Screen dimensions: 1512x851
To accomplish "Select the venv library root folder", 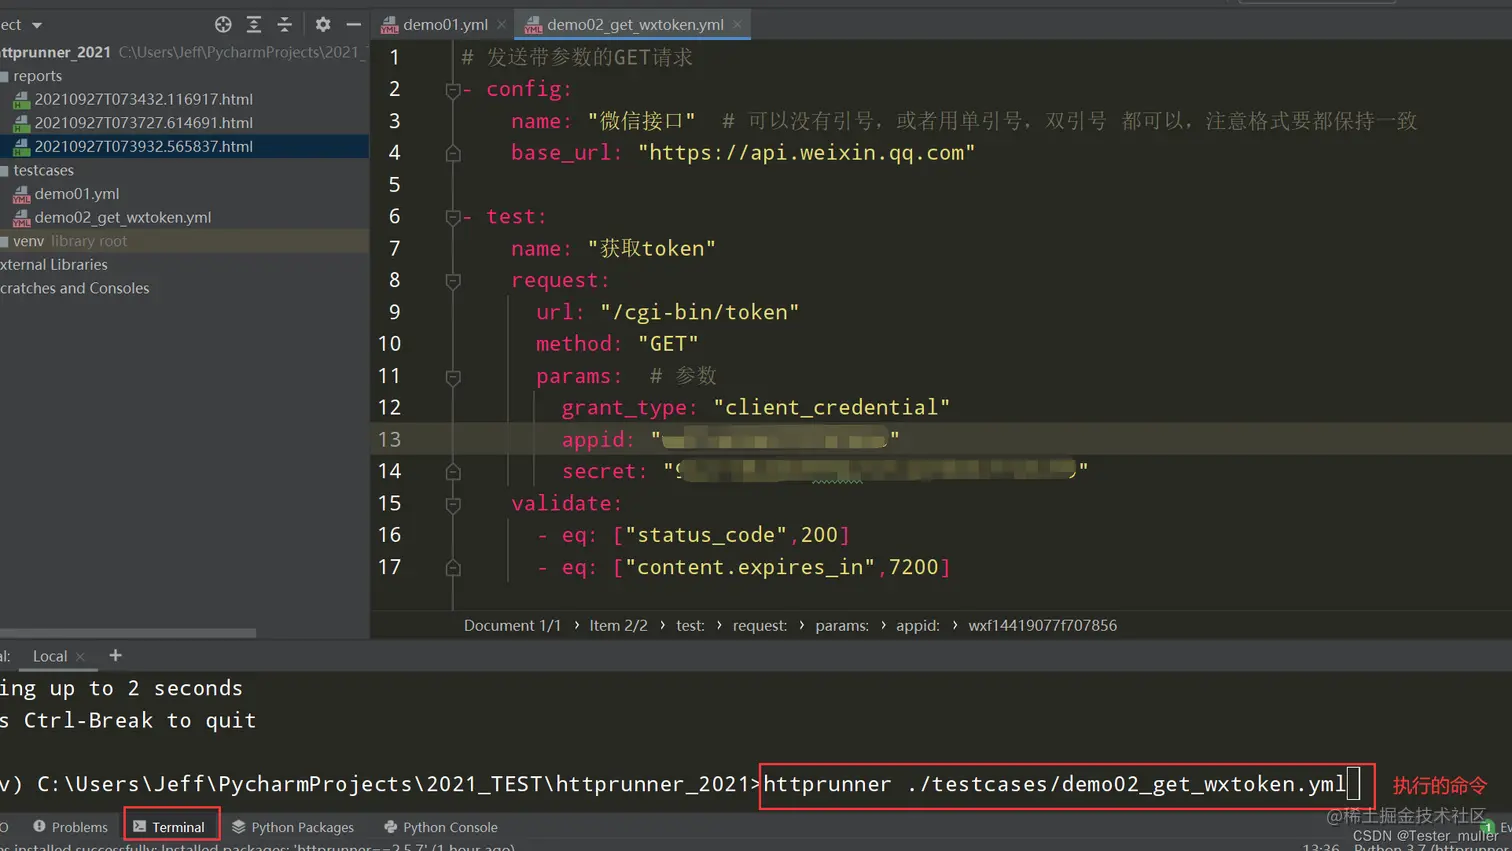I will tap(70, 241).
